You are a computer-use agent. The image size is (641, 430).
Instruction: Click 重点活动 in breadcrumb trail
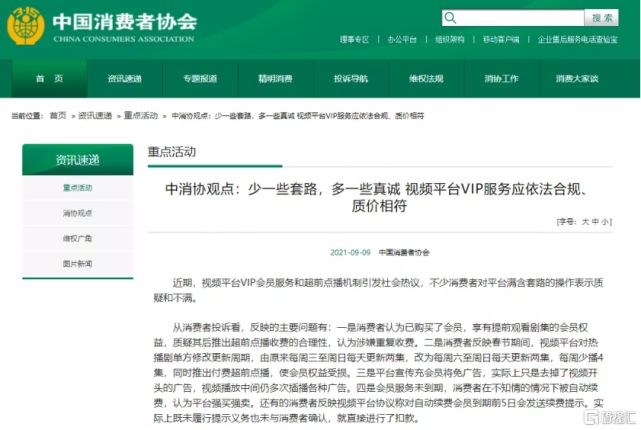coord(141,116)
